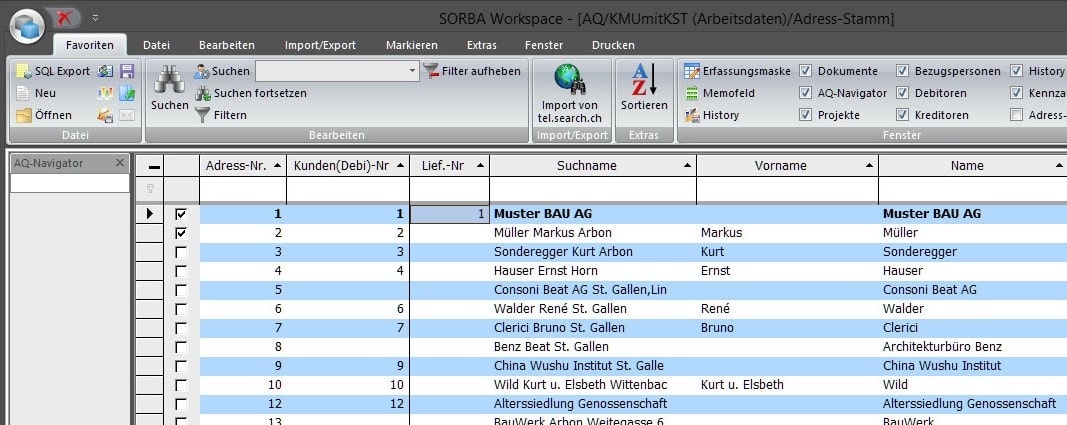Image resolution: width=1067 pixels, height=425 pixels.
Task: Select the Suchname cell China Wushu Institut St. Galle
Action: tap(593, 366)
